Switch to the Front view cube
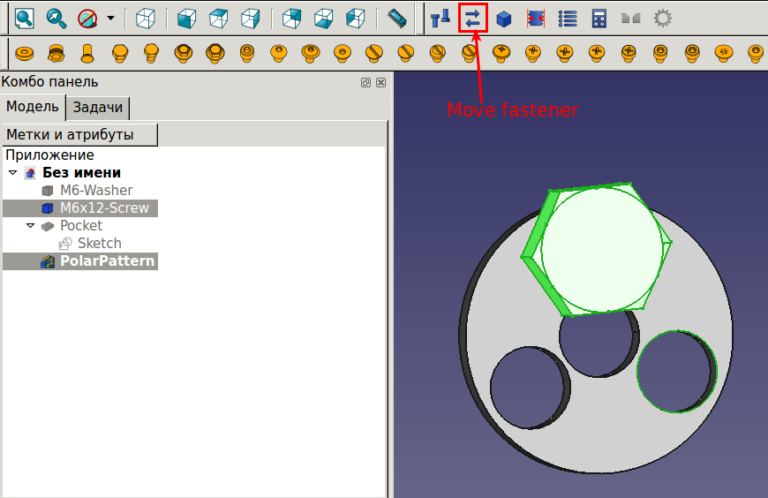This screenshot has height=498, width=768. 187,19
